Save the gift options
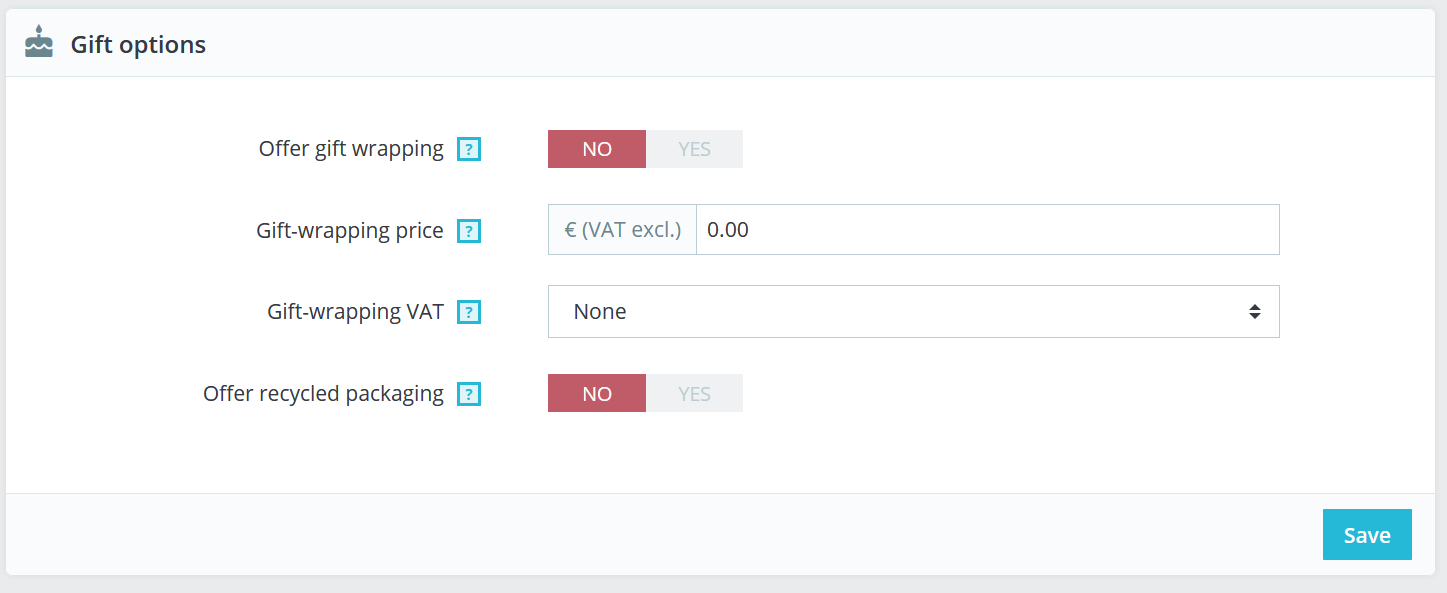 point(1366,535)
